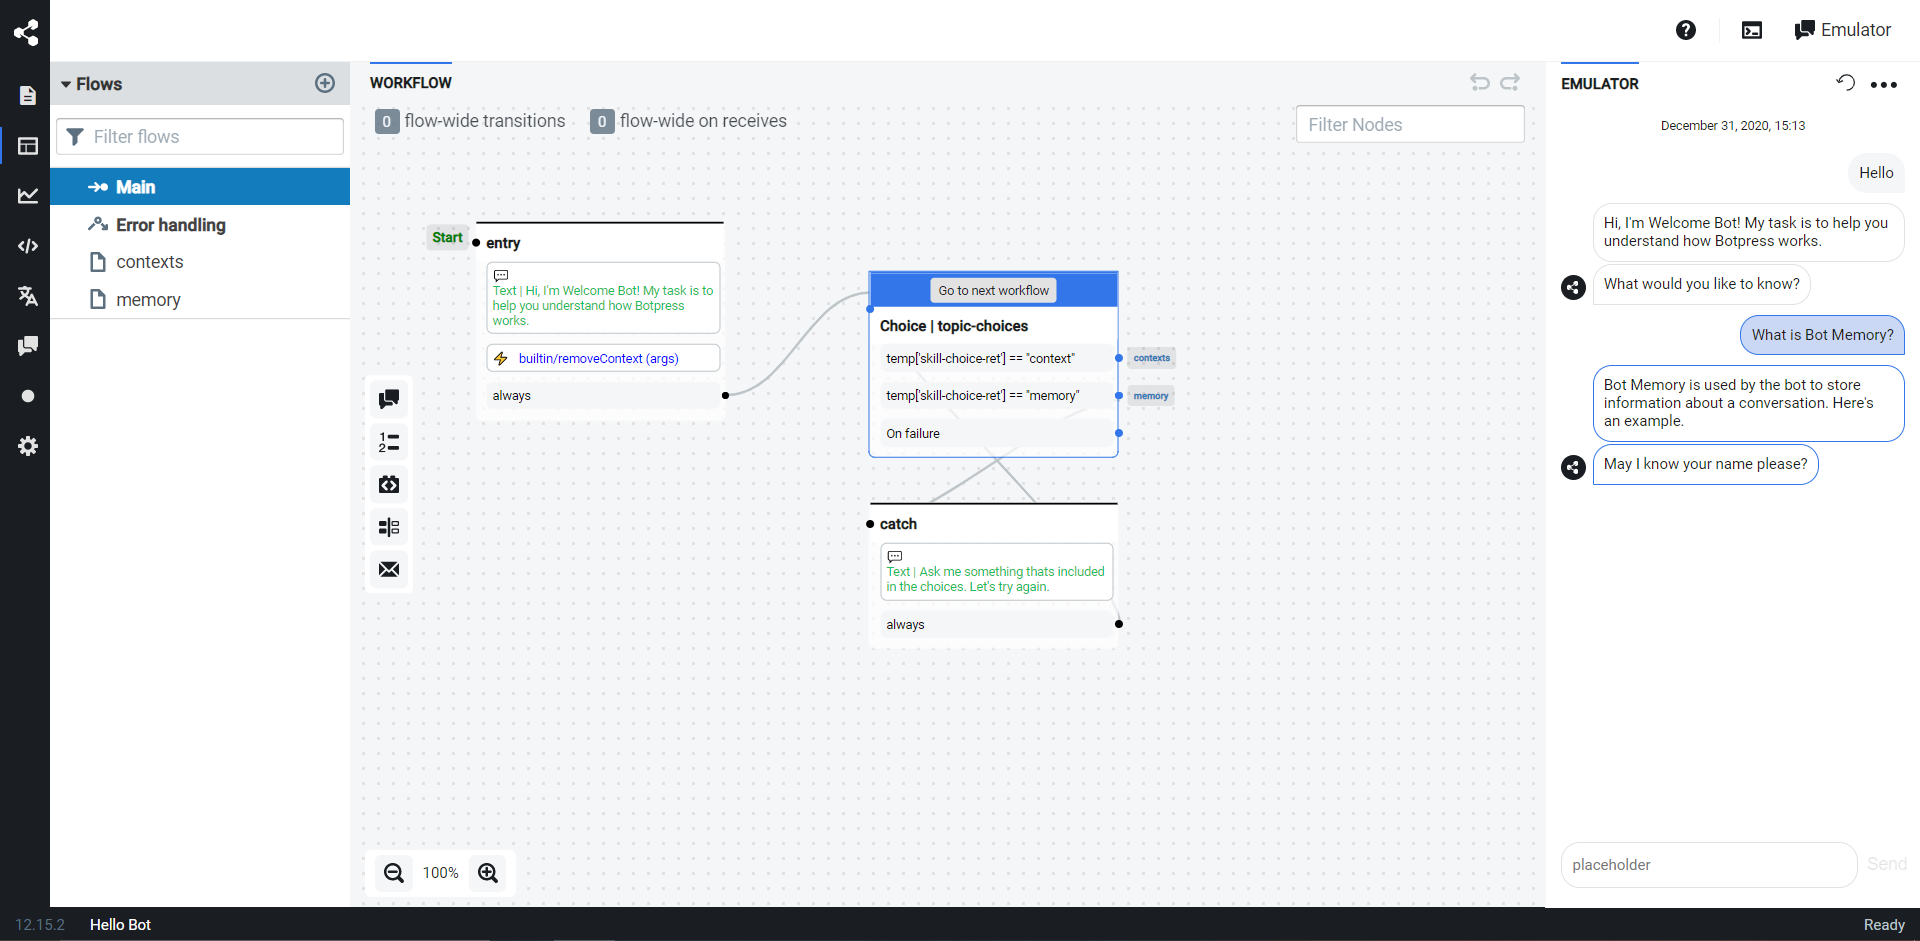Open the Code Editor from the sidebar
1920x941 pixels.
27,246
